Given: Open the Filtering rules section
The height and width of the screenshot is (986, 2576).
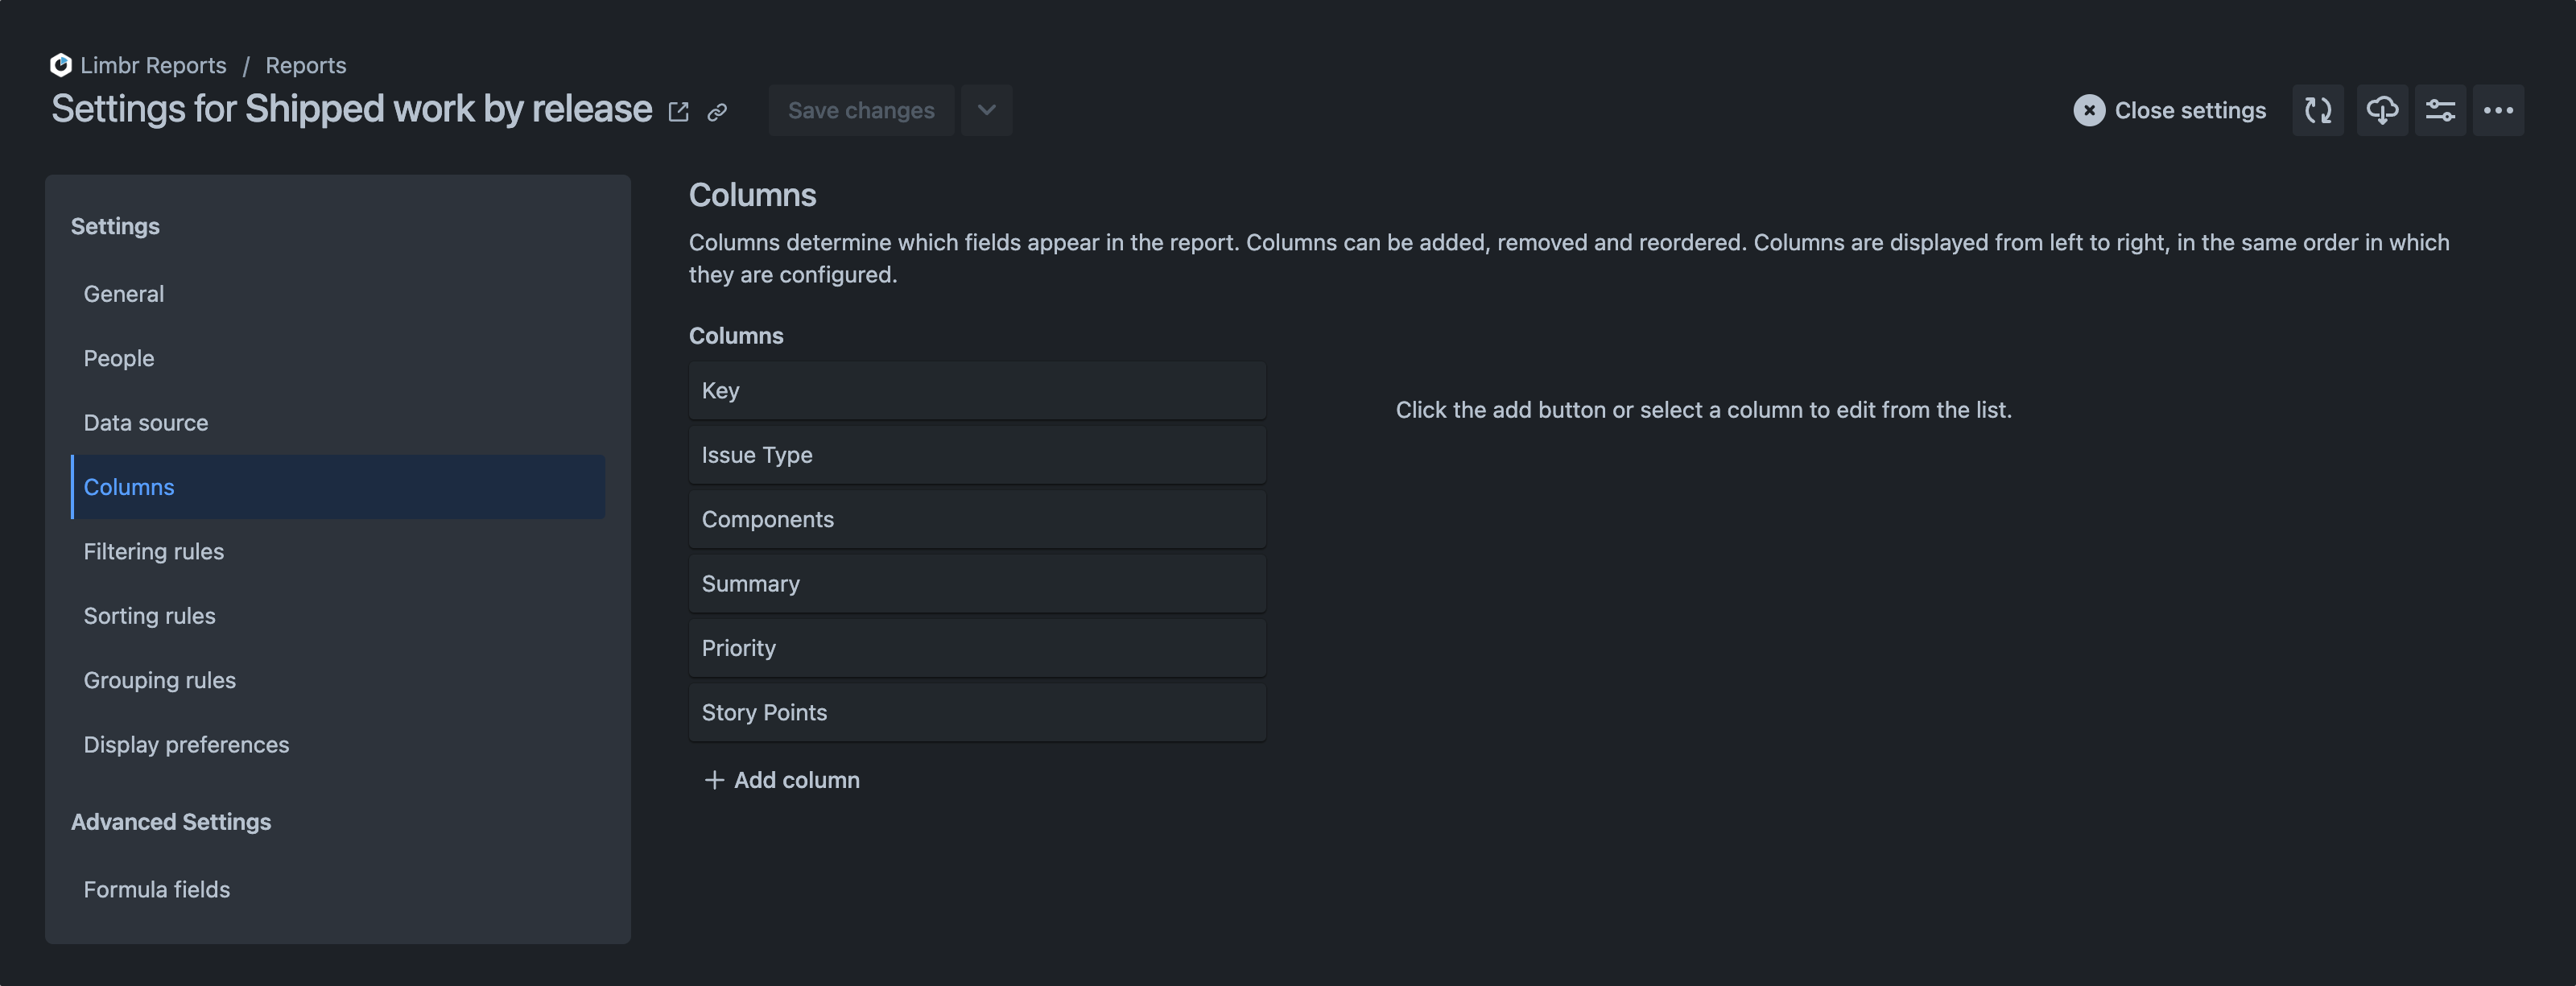Looking at the screenshot, I should coord(153,551).
